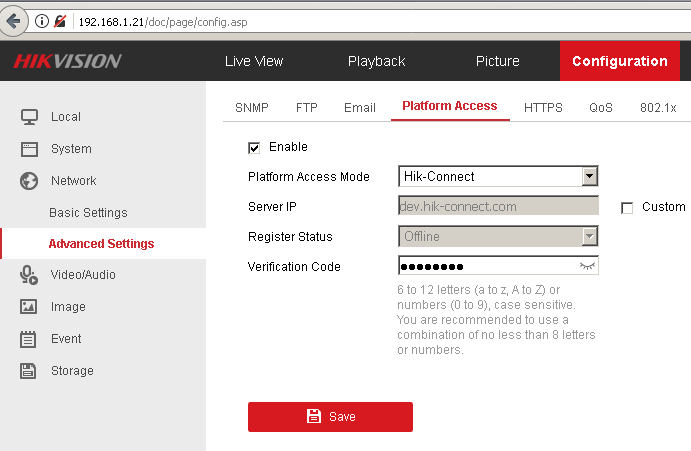Open the Register Status dropdown
691x451 pixels.
(589, 237)
